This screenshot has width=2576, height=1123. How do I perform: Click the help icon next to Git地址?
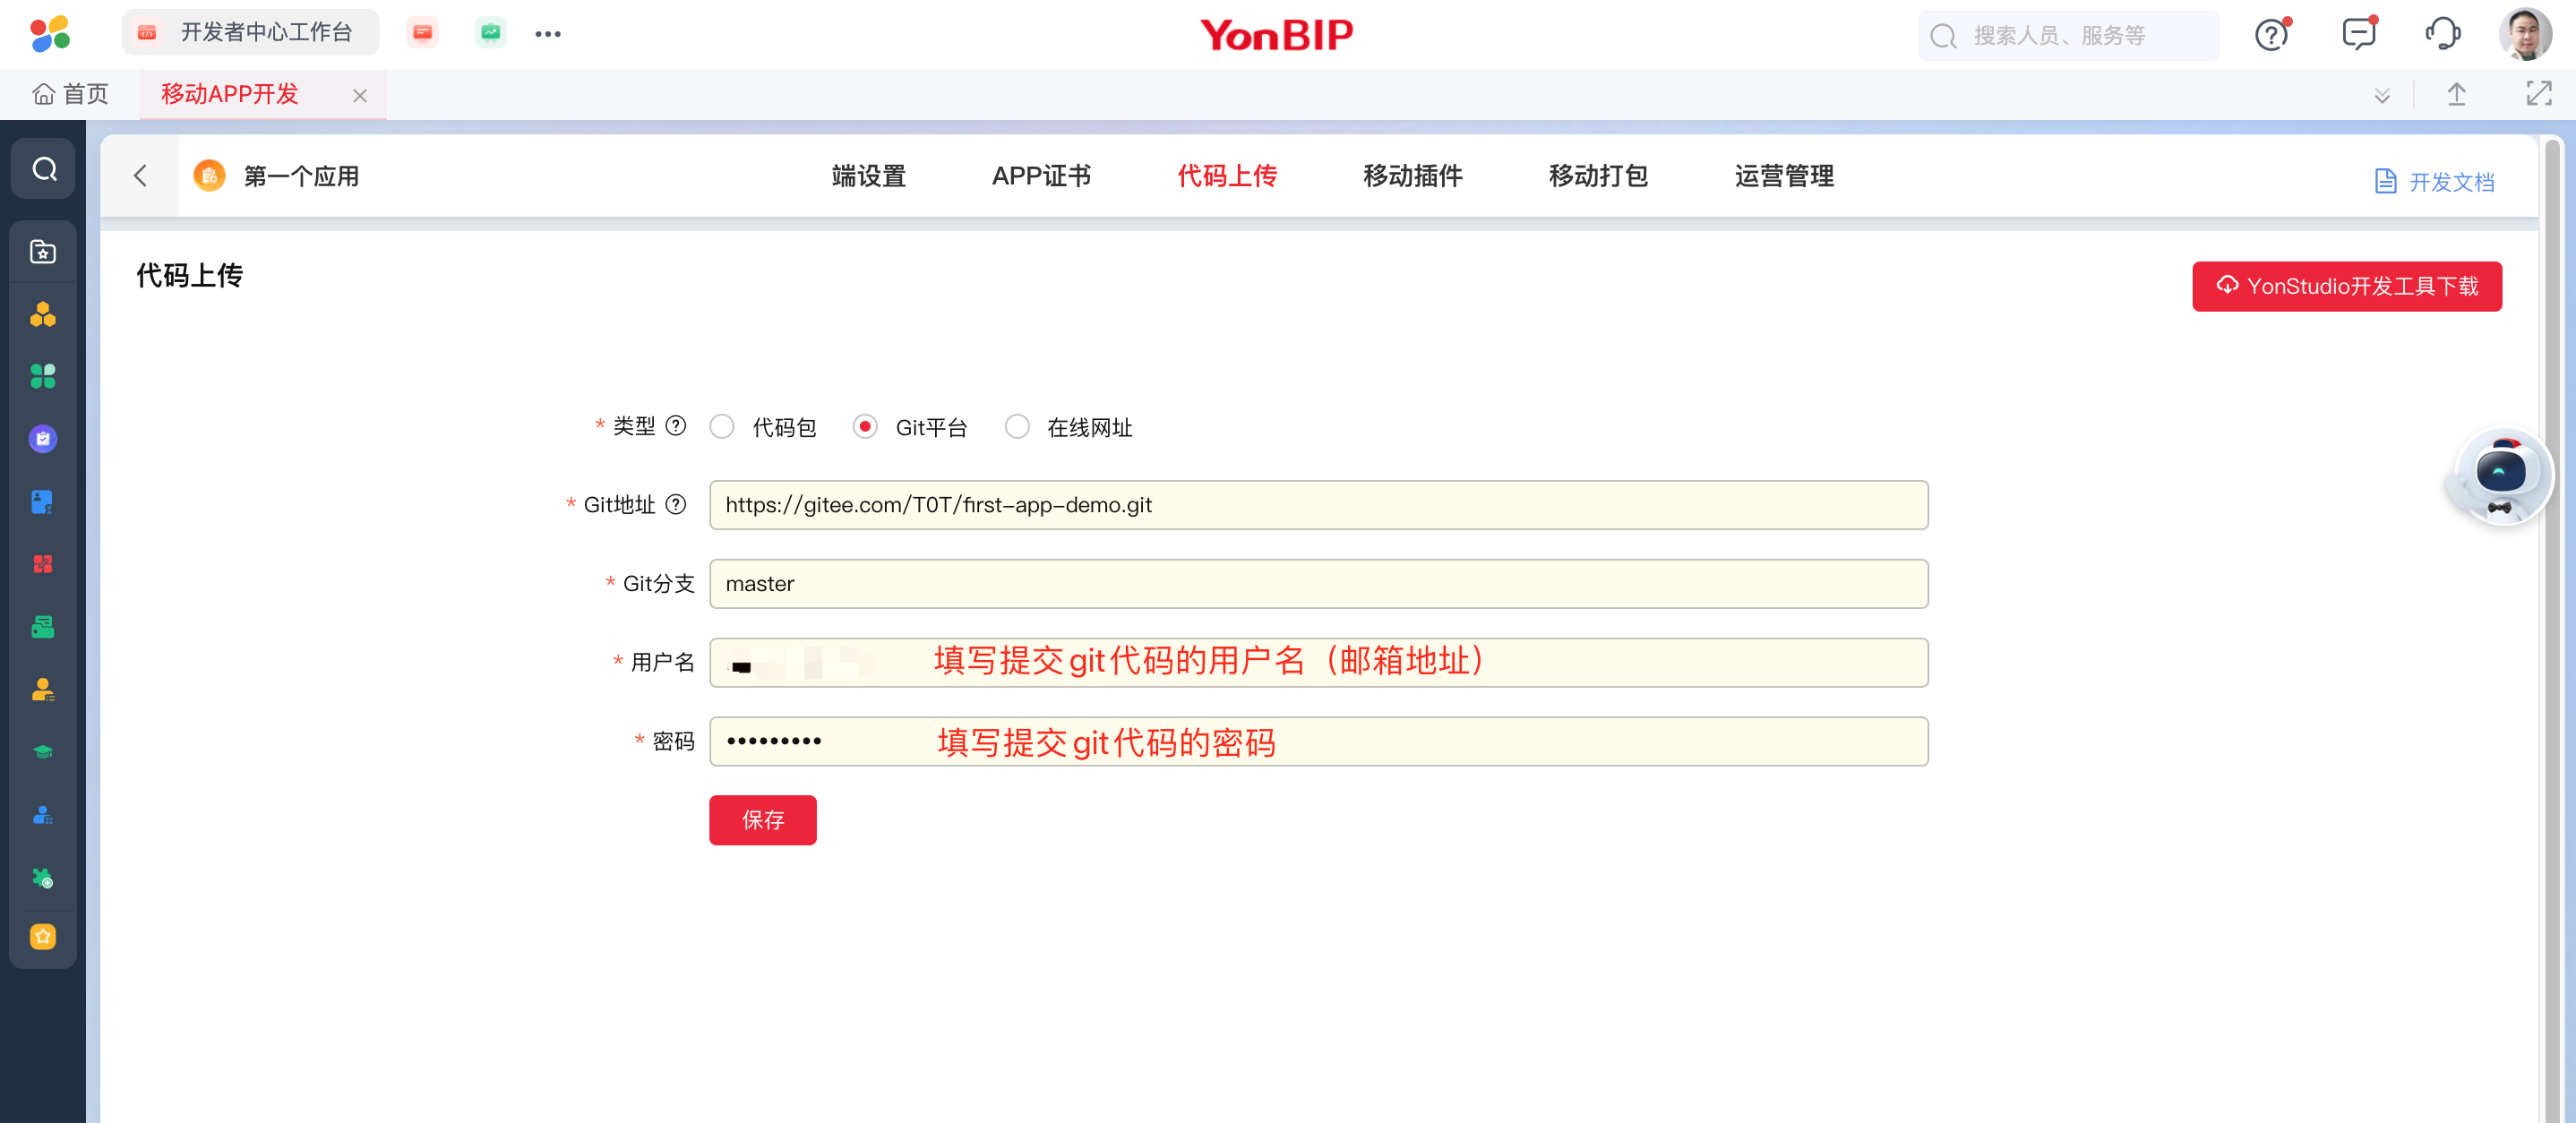pyautogui.click(x=676, y=505)
